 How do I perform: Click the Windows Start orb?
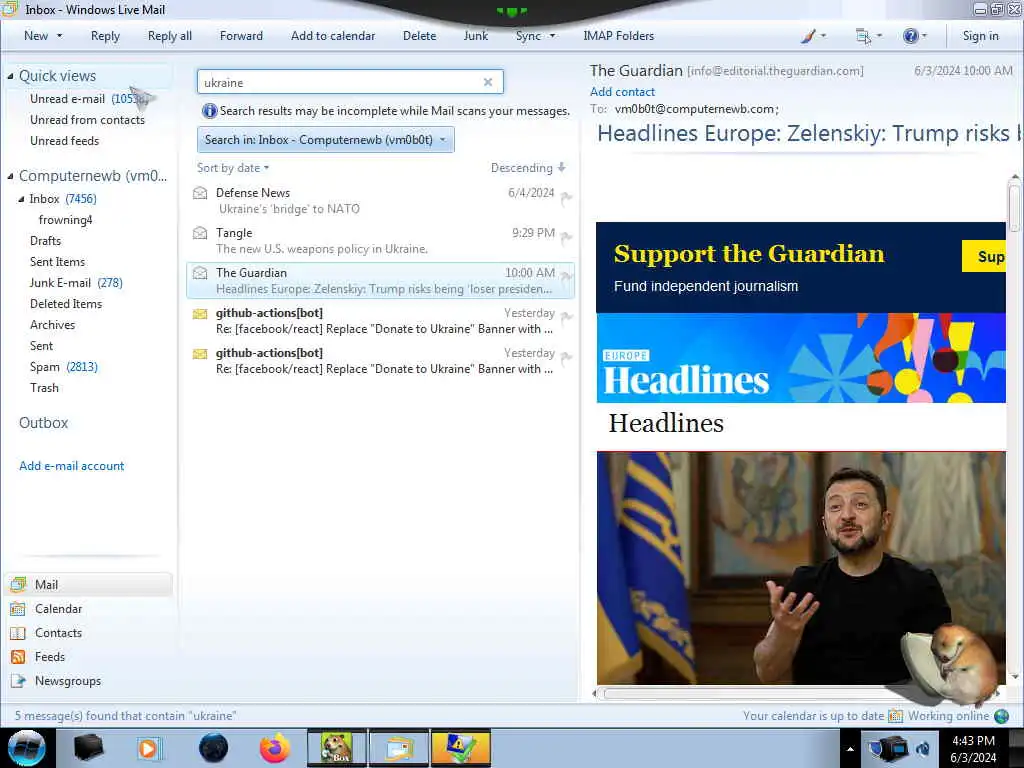click(27, 748)
